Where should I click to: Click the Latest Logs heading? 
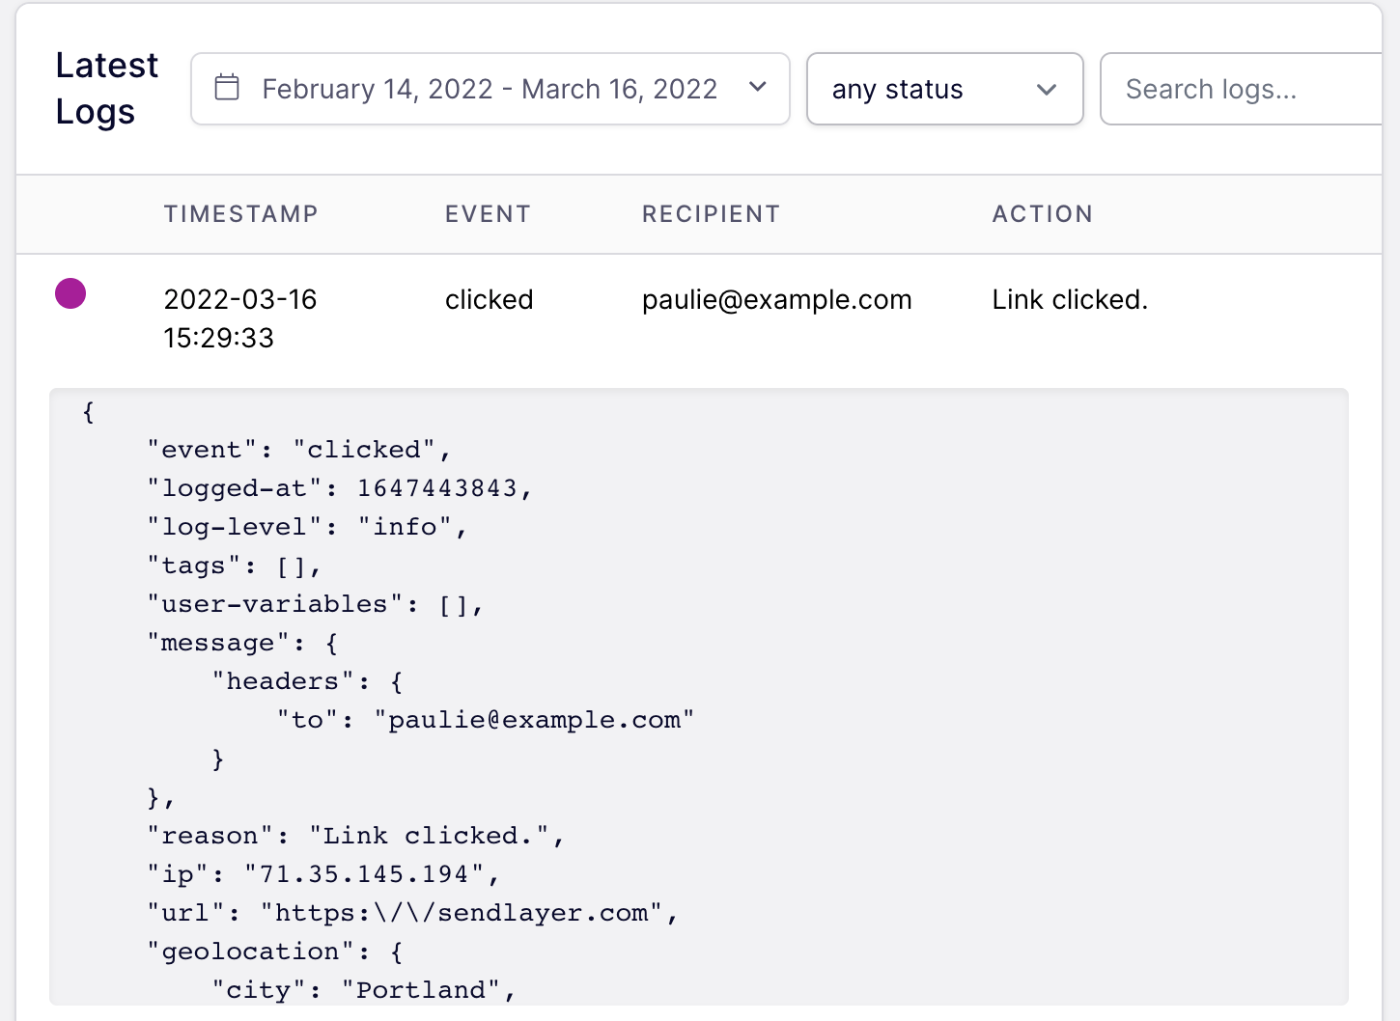pos(106,89)
